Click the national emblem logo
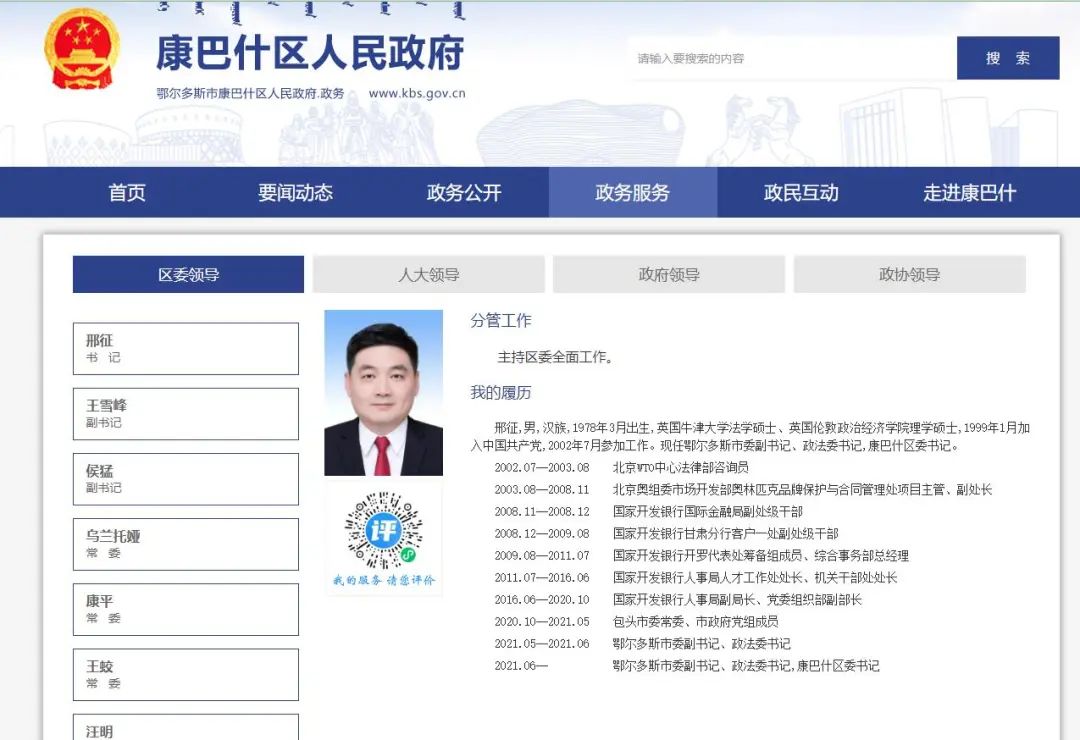Image resolution: width=1080 pixels, height=740 pixels. tap(82, 50)
